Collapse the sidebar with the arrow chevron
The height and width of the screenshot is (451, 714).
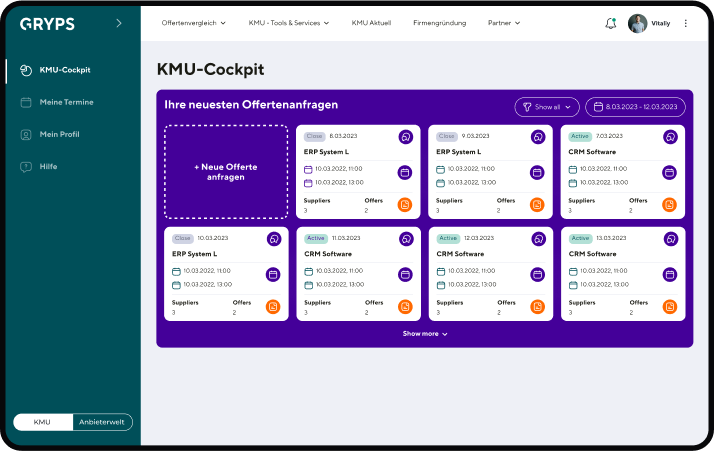tap(119, 23)
